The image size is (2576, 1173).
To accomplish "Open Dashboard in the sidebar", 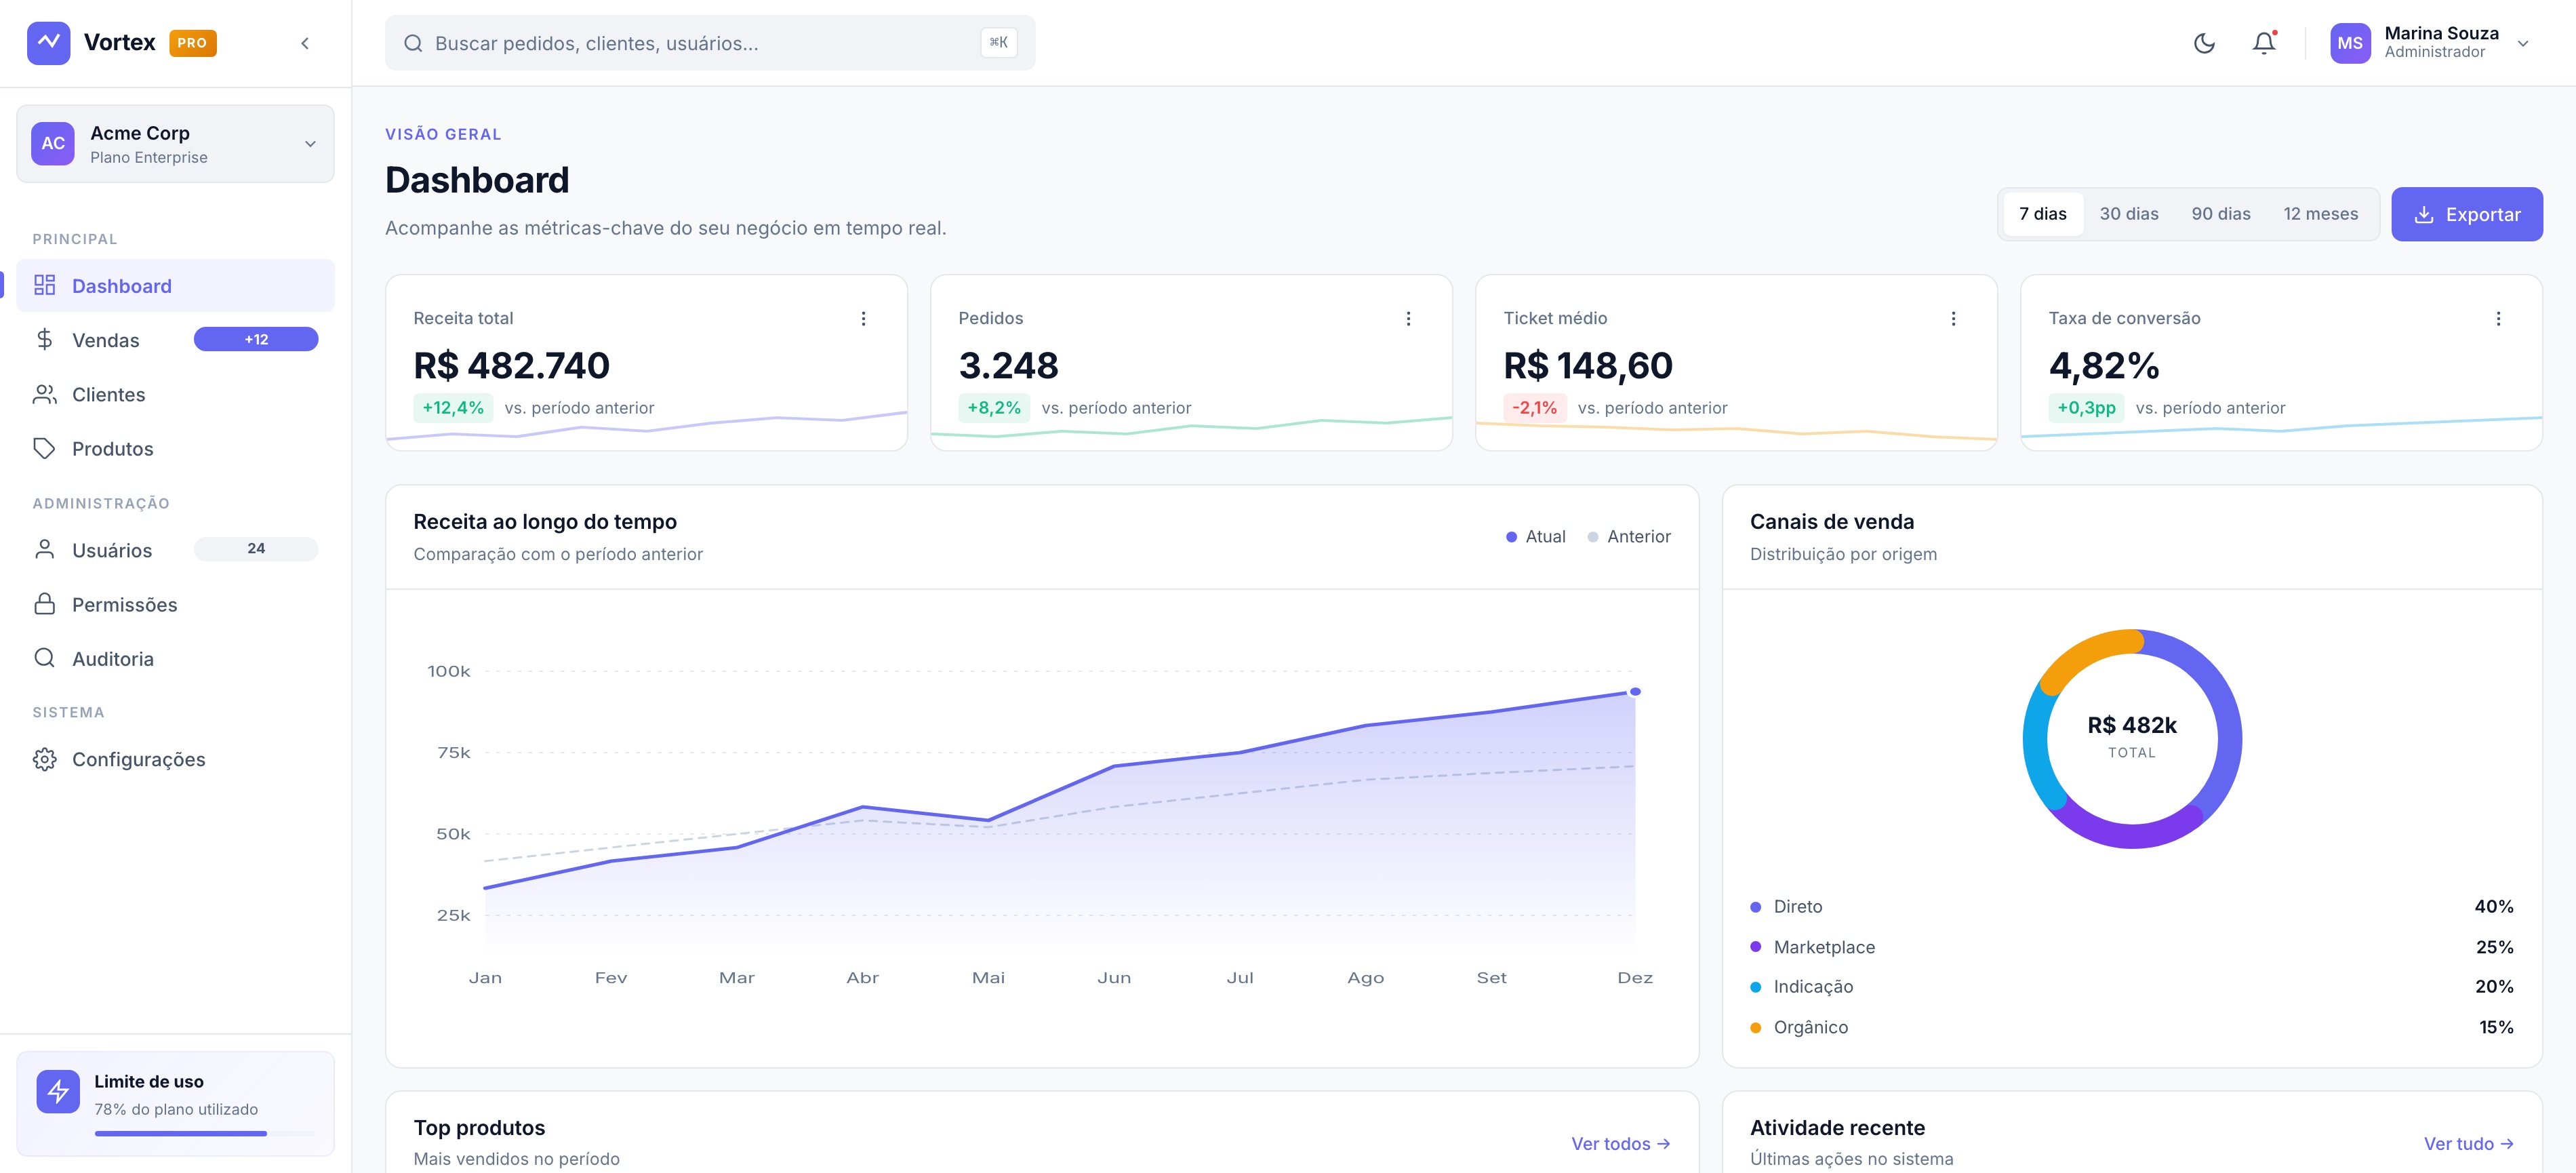I will [175, 286].
